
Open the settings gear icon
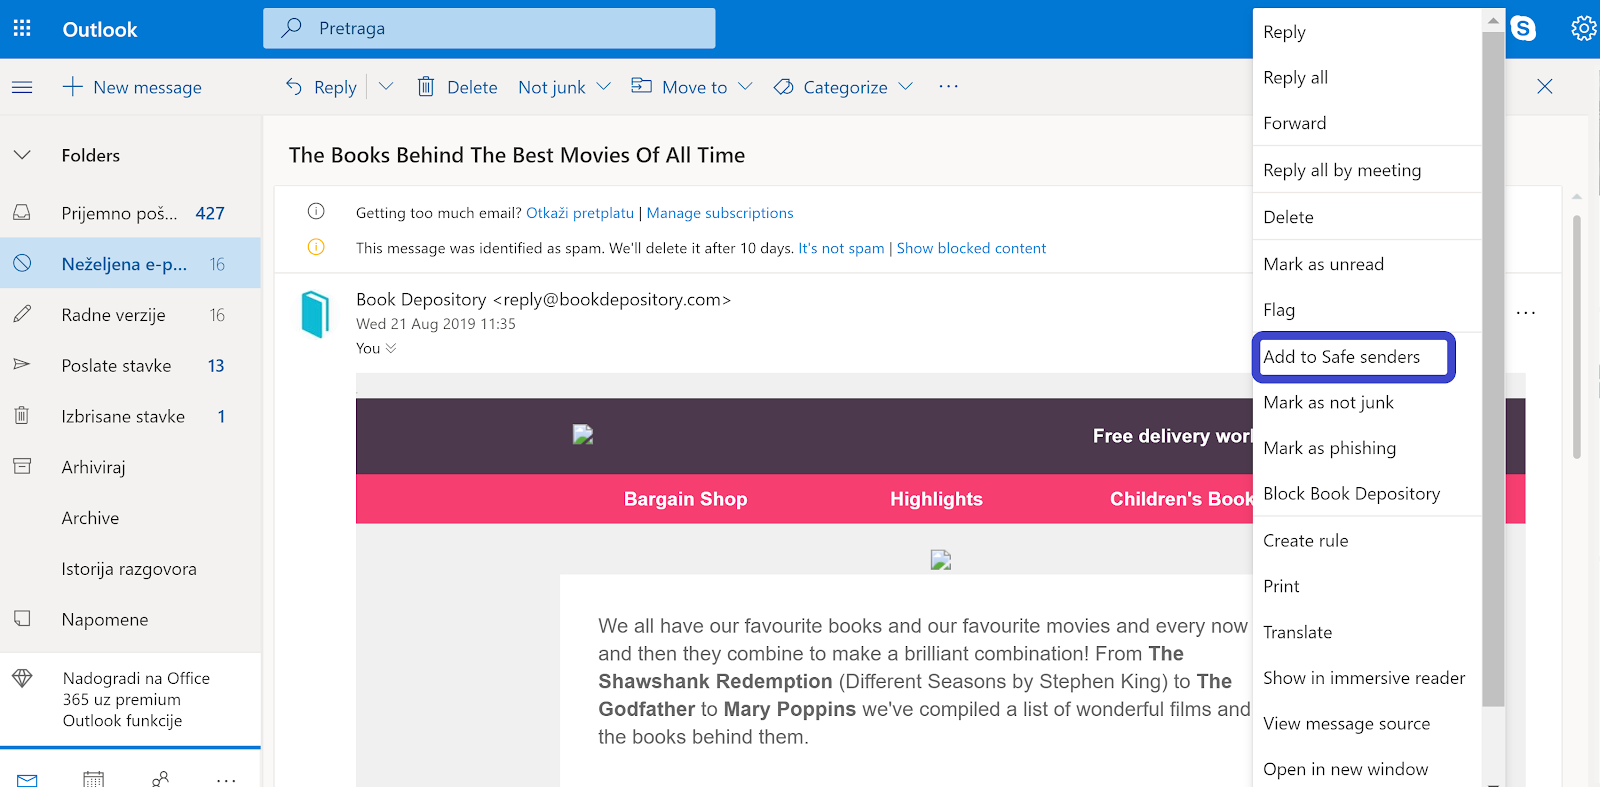click(1583, 28)
